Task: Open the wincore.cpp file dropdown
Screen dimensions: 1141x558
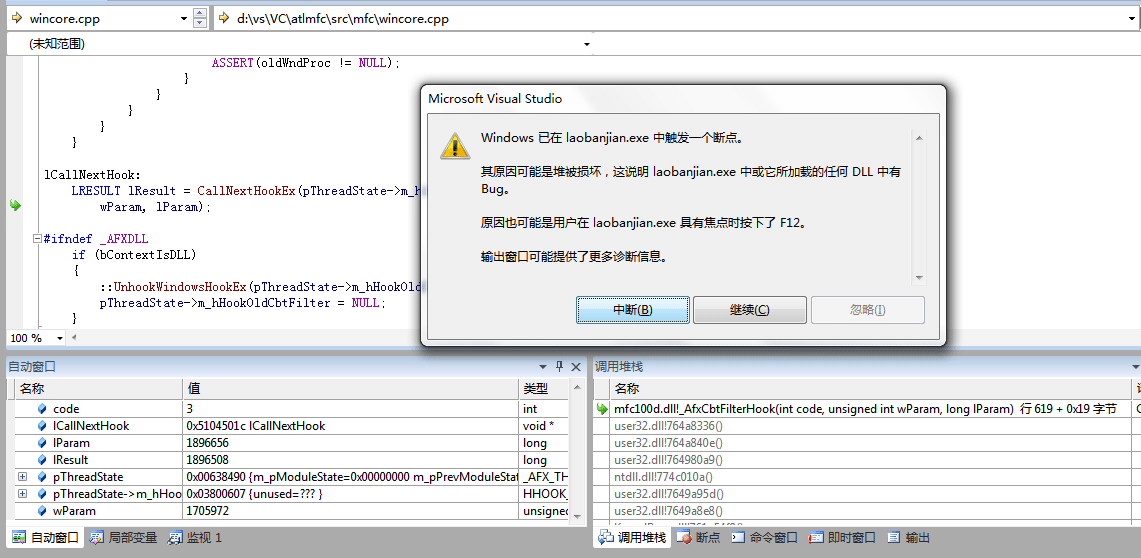Action: [x=183, y=19]
